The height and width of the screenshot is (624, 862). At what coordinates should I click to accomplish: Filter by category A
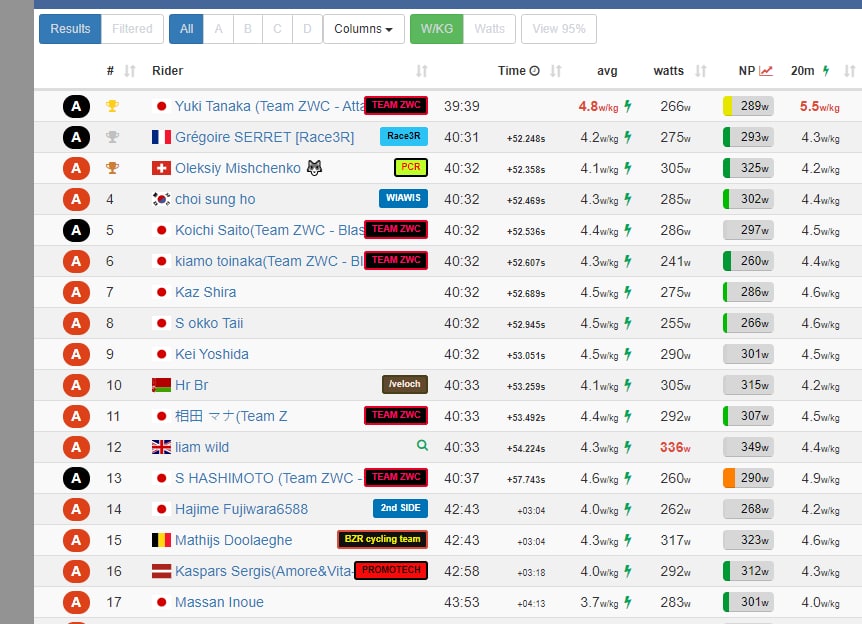[x=218, y=29]
